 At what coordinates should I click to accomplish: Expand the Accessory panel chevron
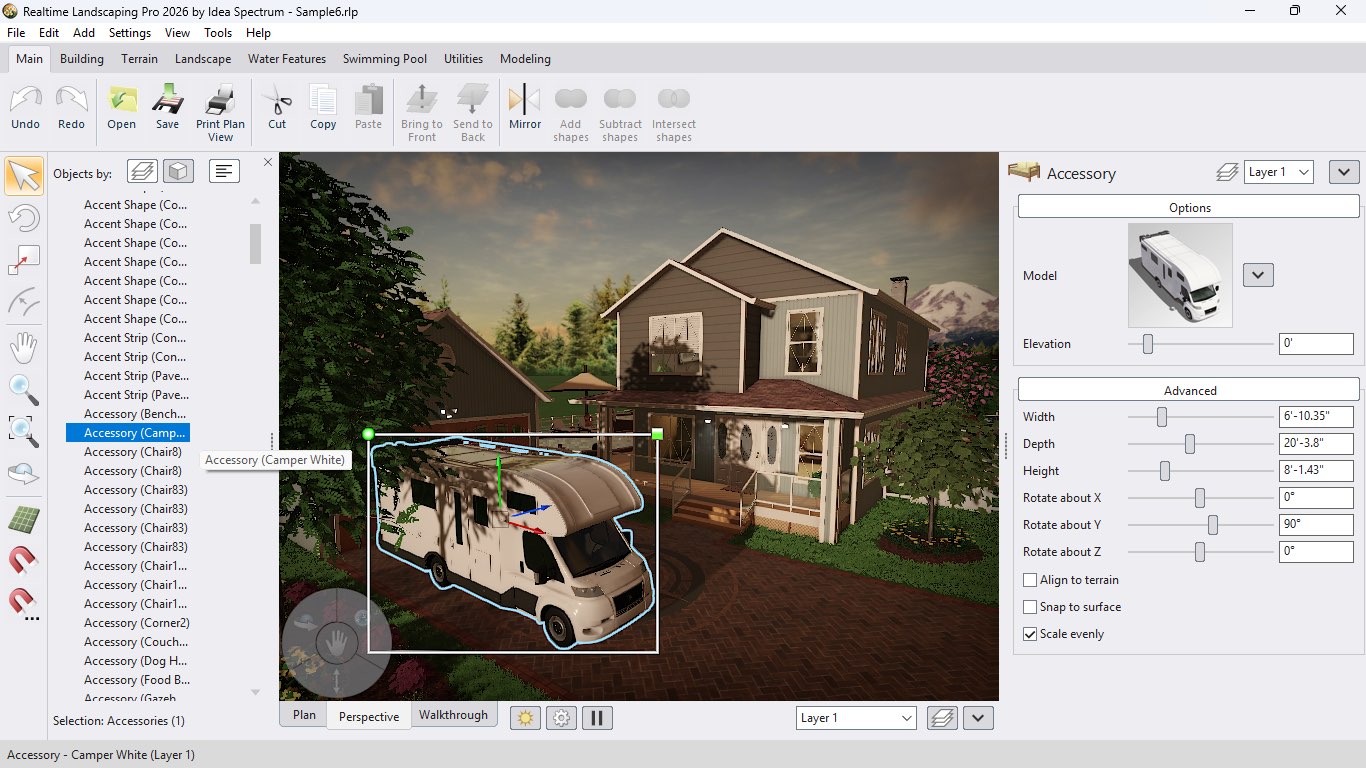[x=1343, y=171]
